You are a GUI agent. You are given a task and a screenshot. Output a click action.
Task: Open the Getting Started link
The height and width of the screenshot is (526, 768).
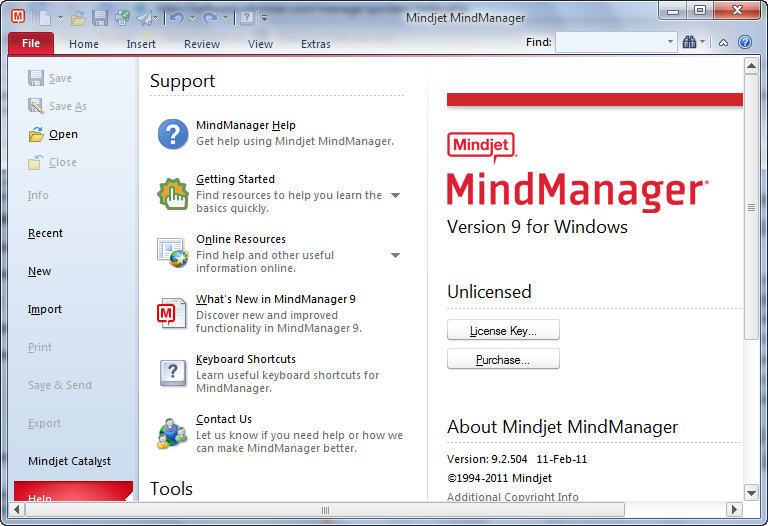(236, 179)
